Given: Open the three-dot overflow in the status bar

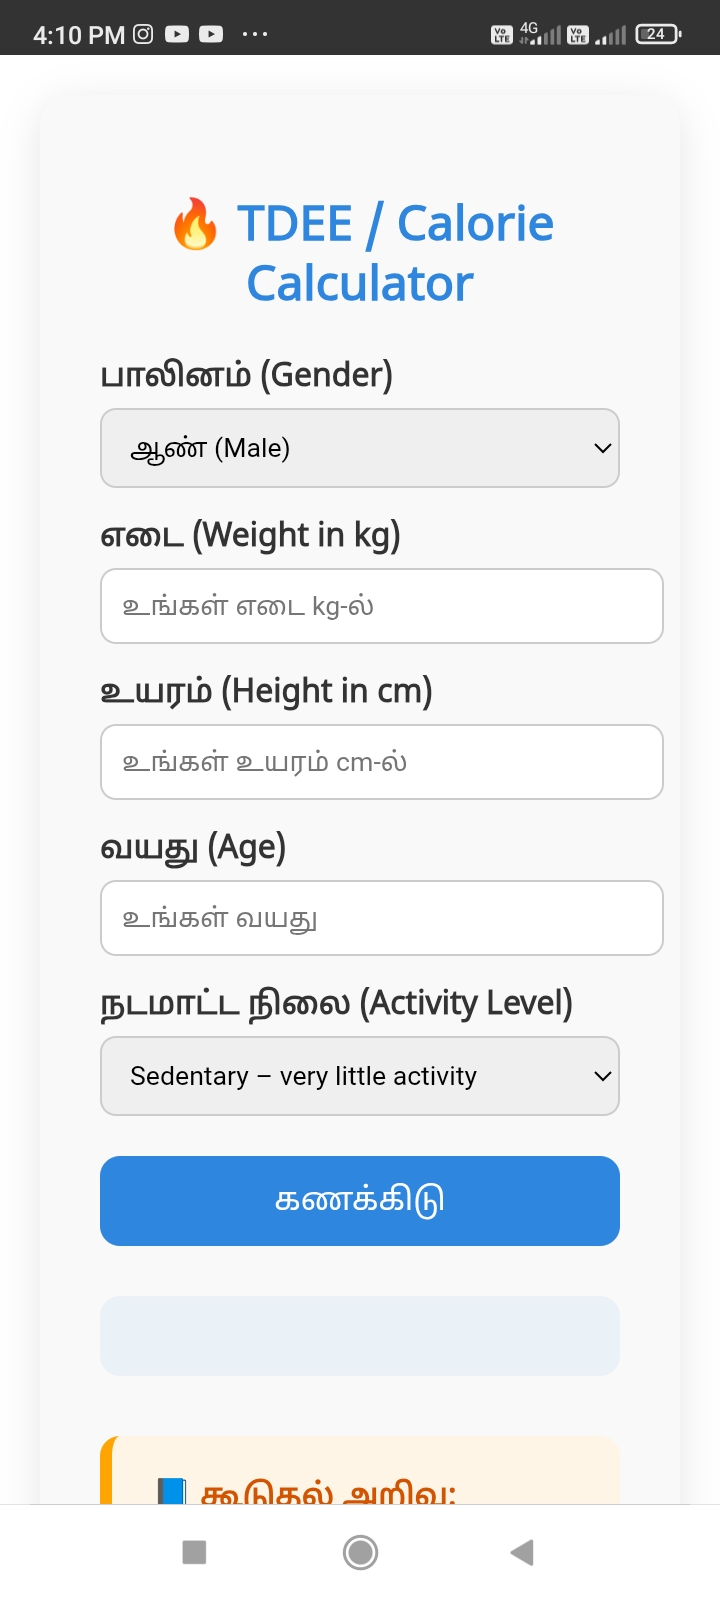Looking at the screenshot, I should [x=255, y=34].
